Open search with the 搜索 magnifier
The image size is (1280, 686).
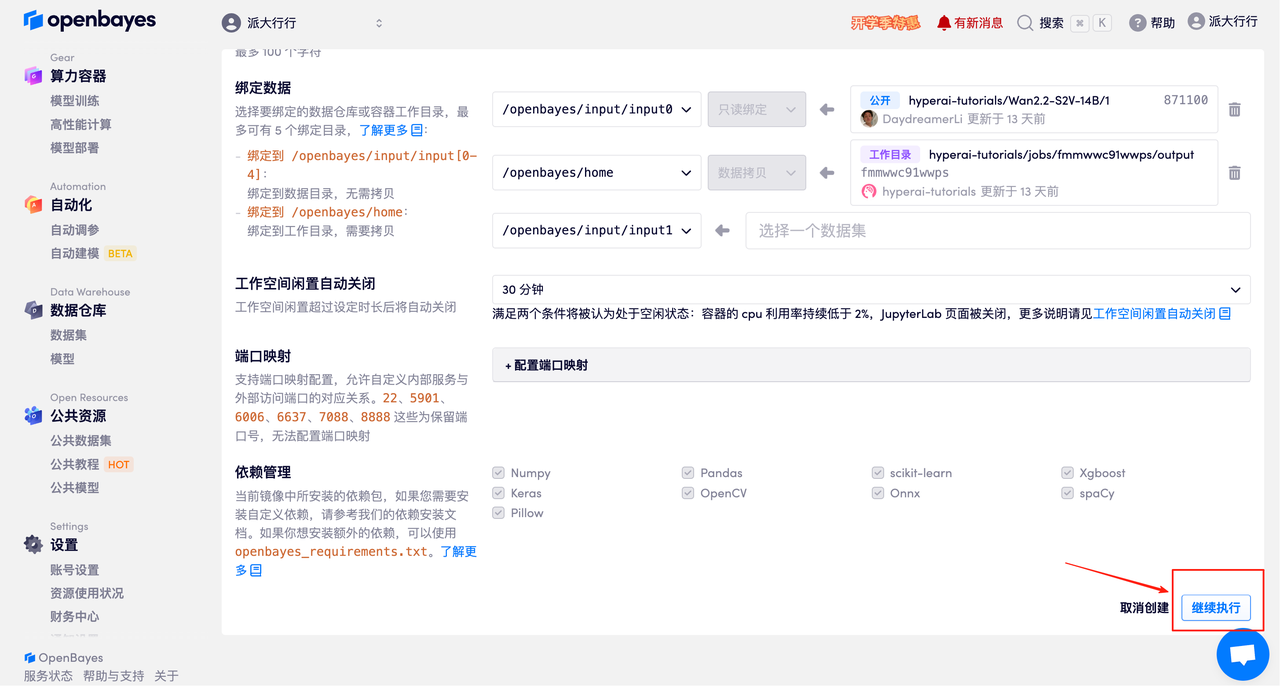pos(1026,21)
